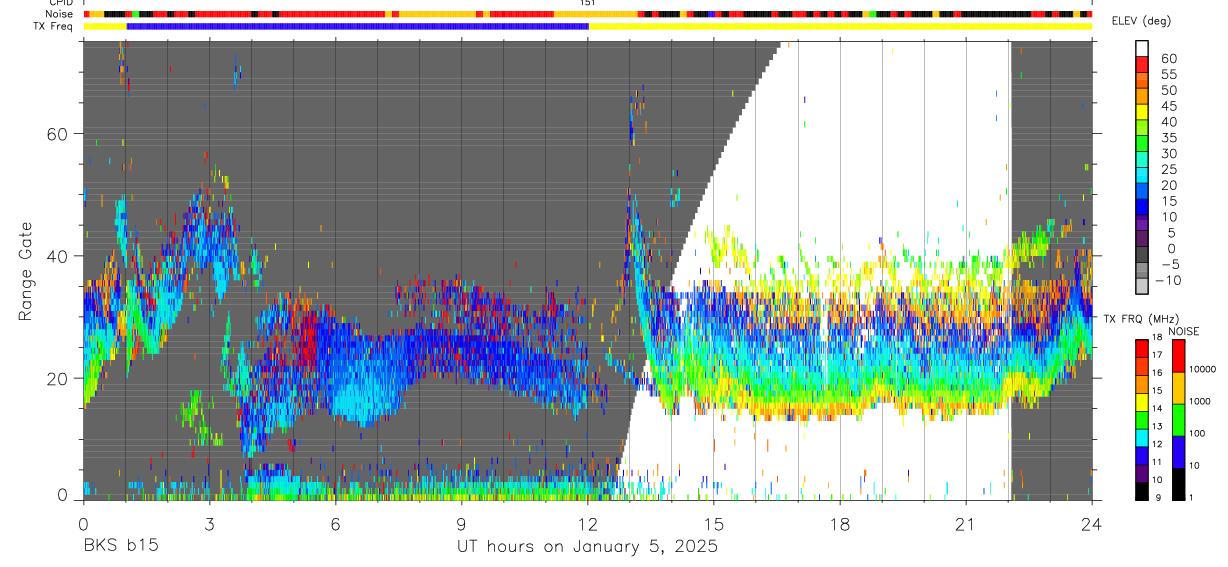The width and height of the screenshot is (1228, 567).
Task: Click the TX Freq strip yellow segment after 12 UT
Action: pyautogui.click(x=840, y=26)
